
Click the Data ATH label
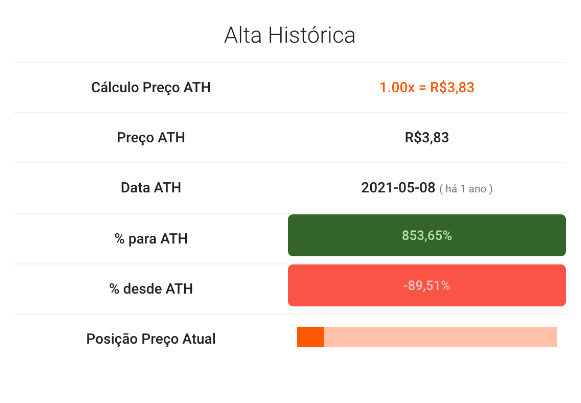tap(151, 188)
